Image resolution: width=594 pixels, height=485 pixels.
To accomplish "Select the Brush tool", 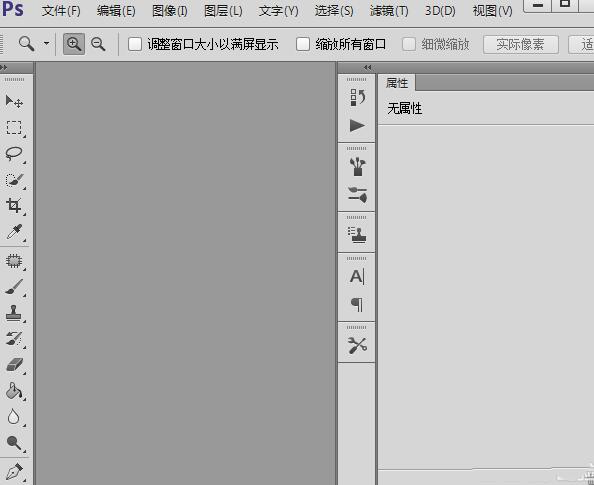I will [14, 287].
